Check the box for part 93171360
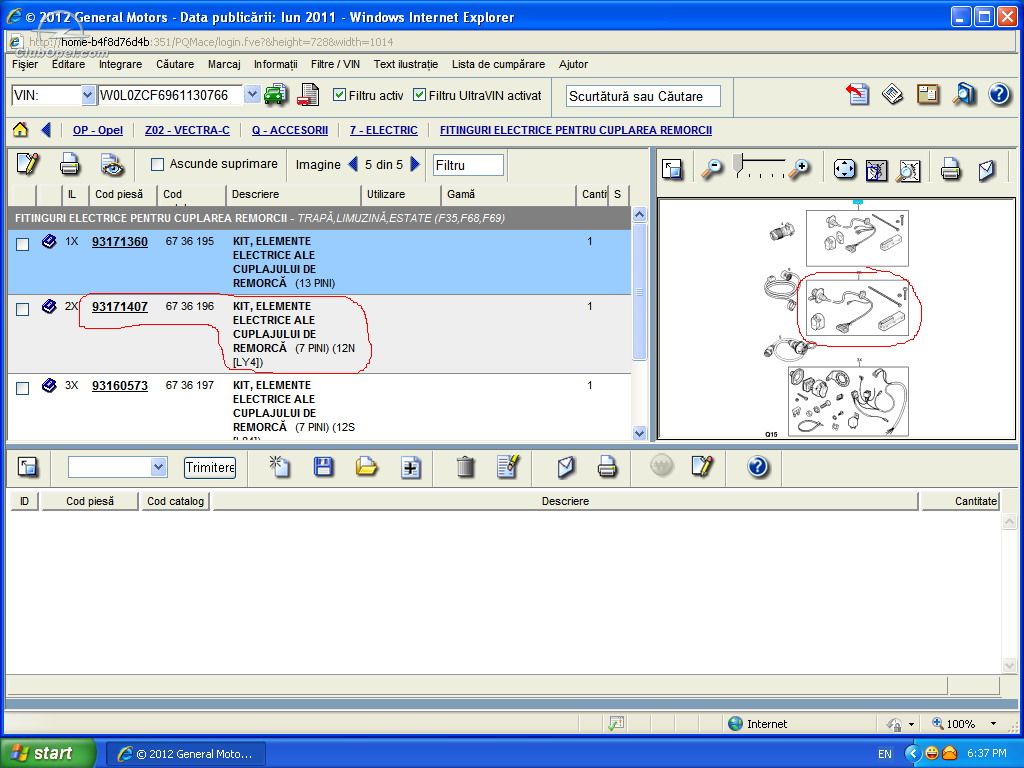 pyautogui.click(x=22, y=244)
